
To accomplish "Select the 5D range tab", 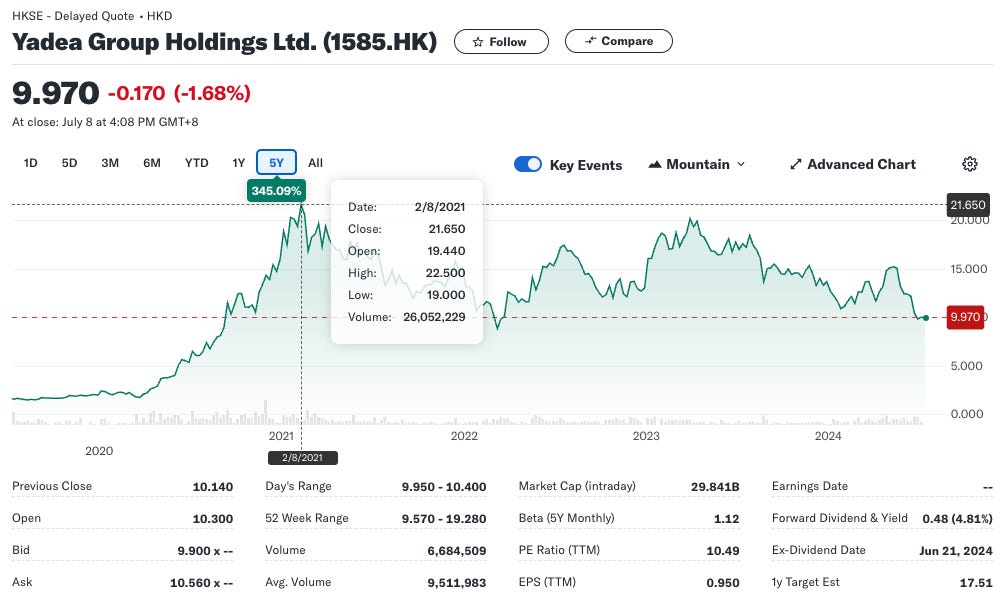I will click(69, 163).
